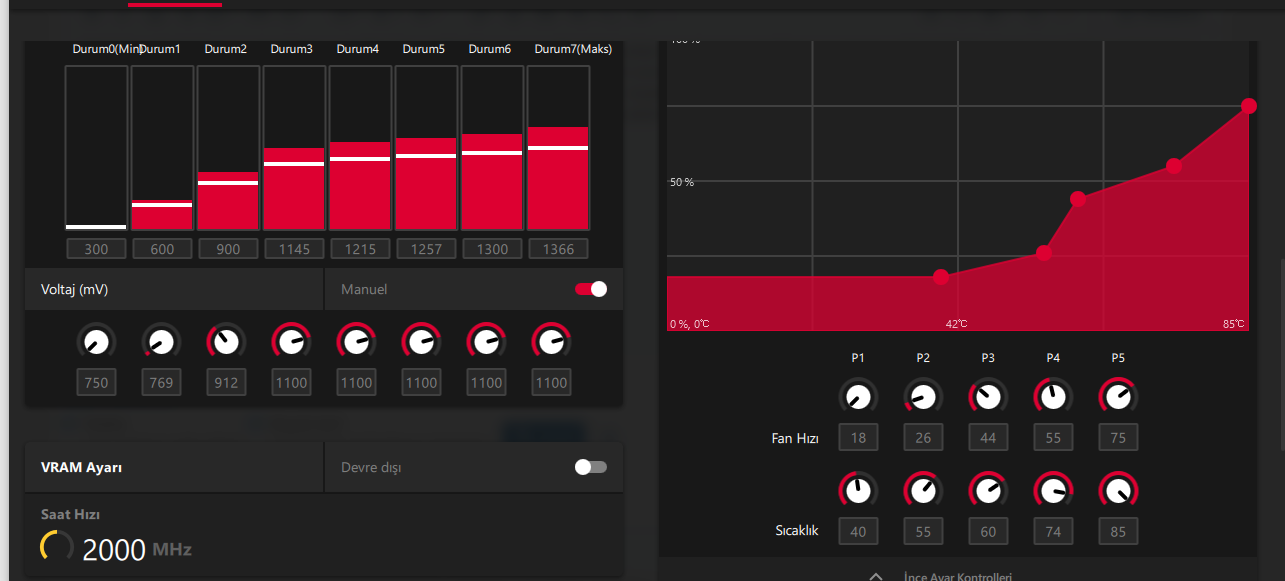The width and height of the screenshot is (1285, 581).
Task: Select the highest point on fan curve
Action: click(x=1249, y=106)
